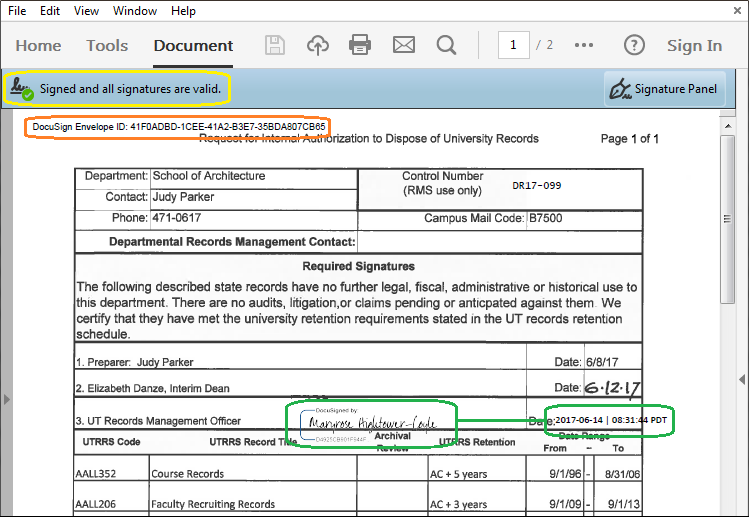Open the View menu
The image size is (749, 517).
pos(86,11)
